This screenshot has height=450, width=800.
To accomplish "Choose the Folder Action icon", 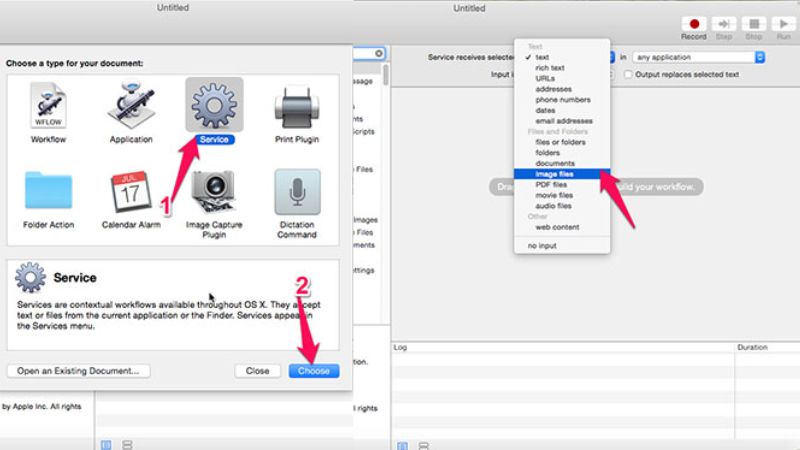I will click(48, 190).
